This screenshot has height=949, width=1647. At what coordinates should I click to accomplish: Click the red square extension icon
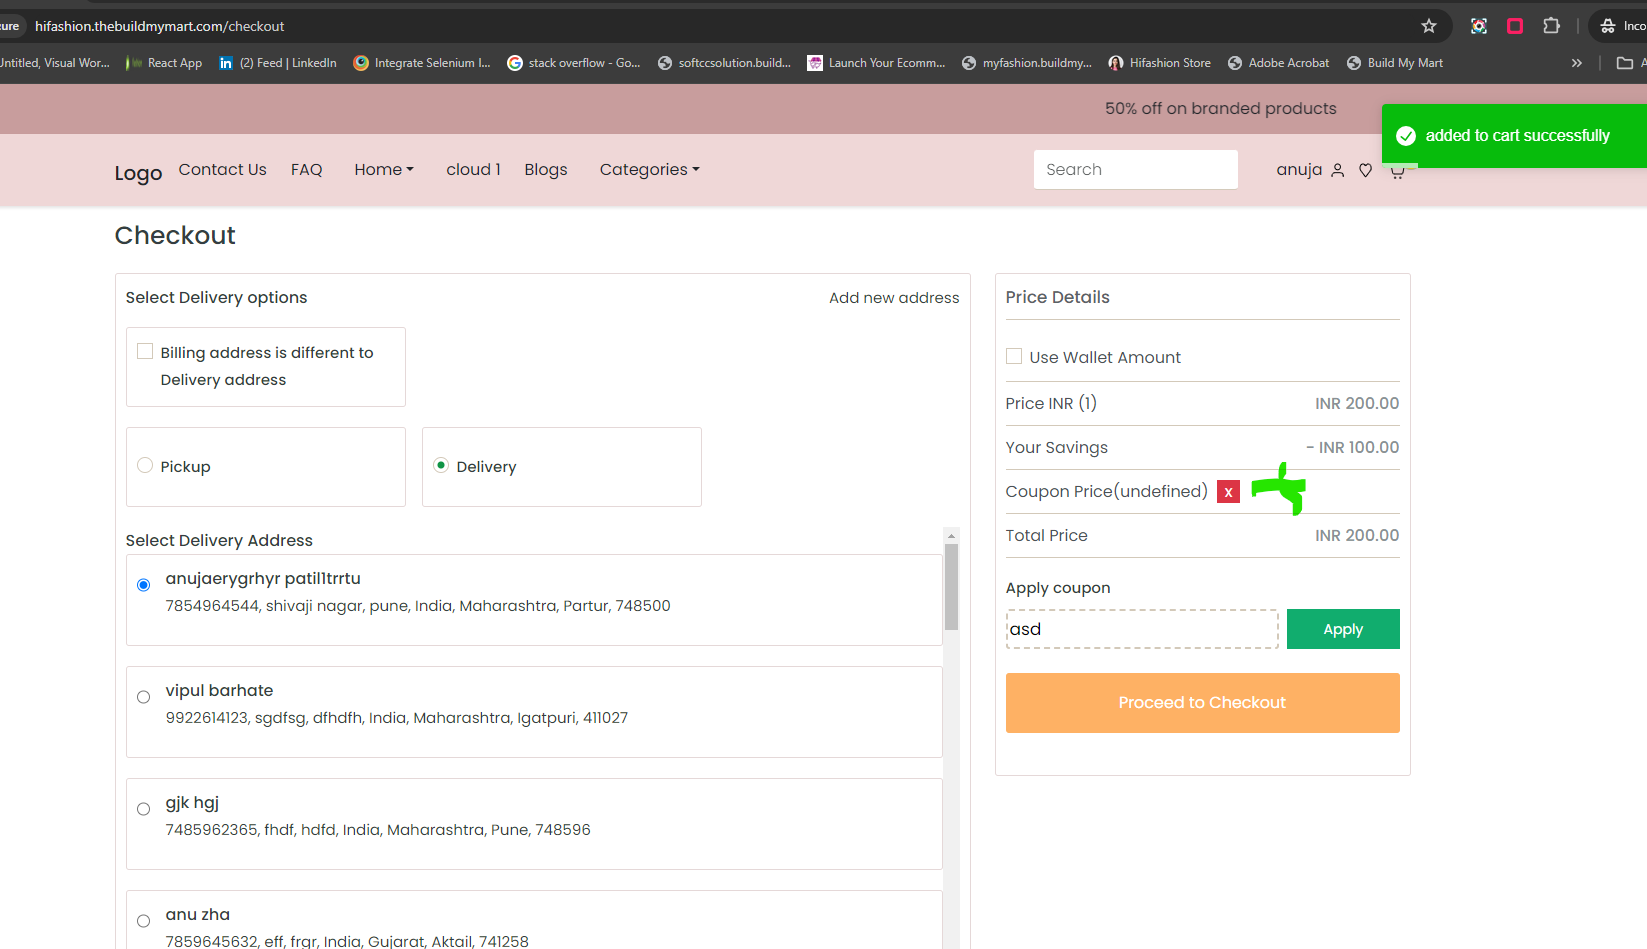1515,26
